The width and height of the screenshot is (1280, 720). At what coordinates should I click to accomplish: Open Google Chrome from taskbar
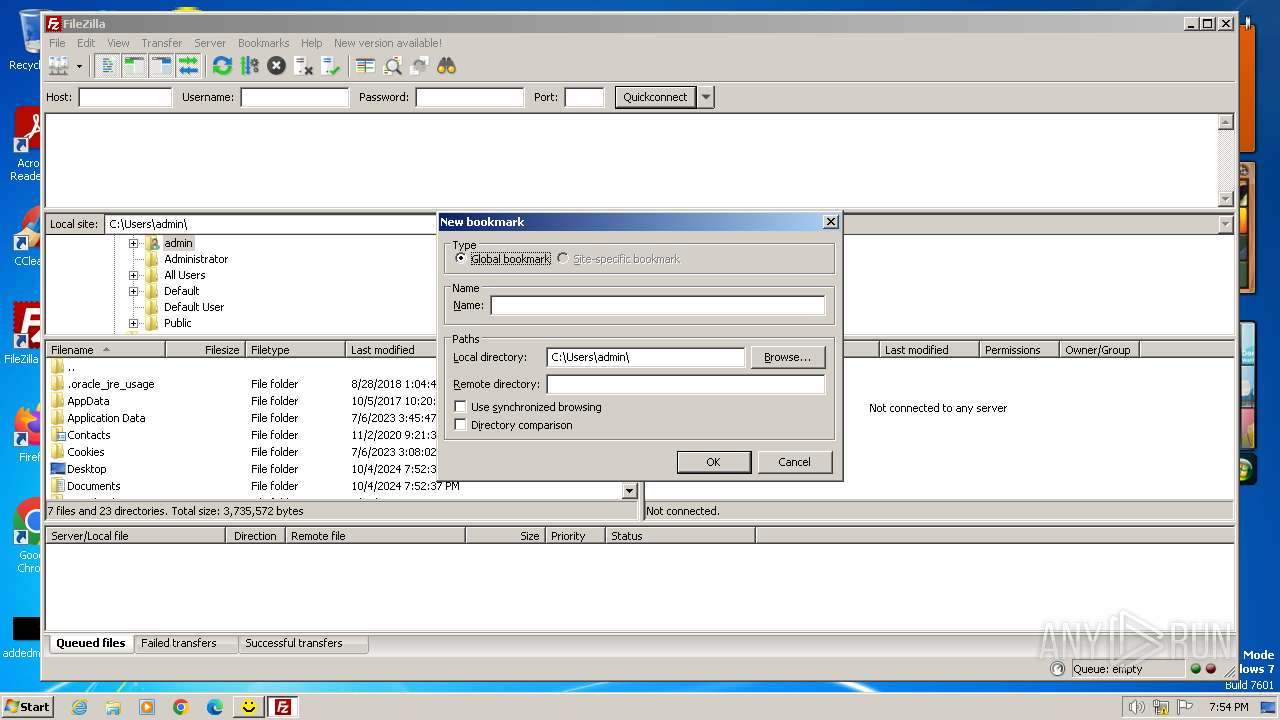181,707
